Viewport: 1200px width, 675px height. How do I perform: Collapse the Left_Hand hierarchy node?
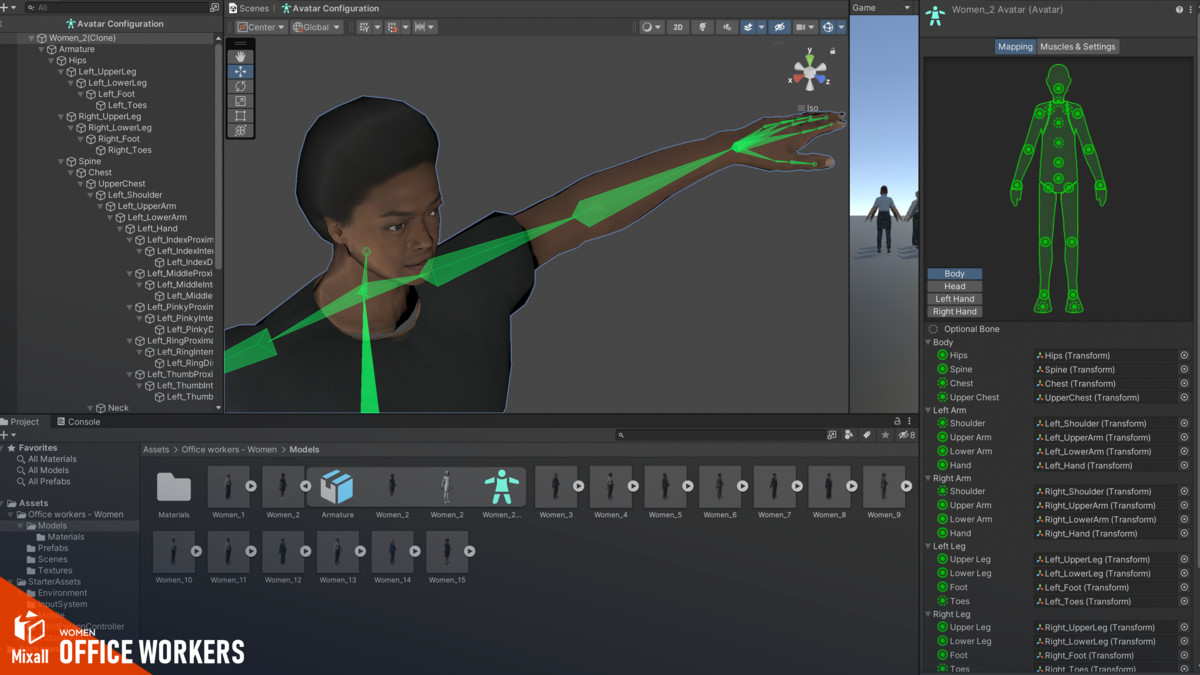[121, 229]
